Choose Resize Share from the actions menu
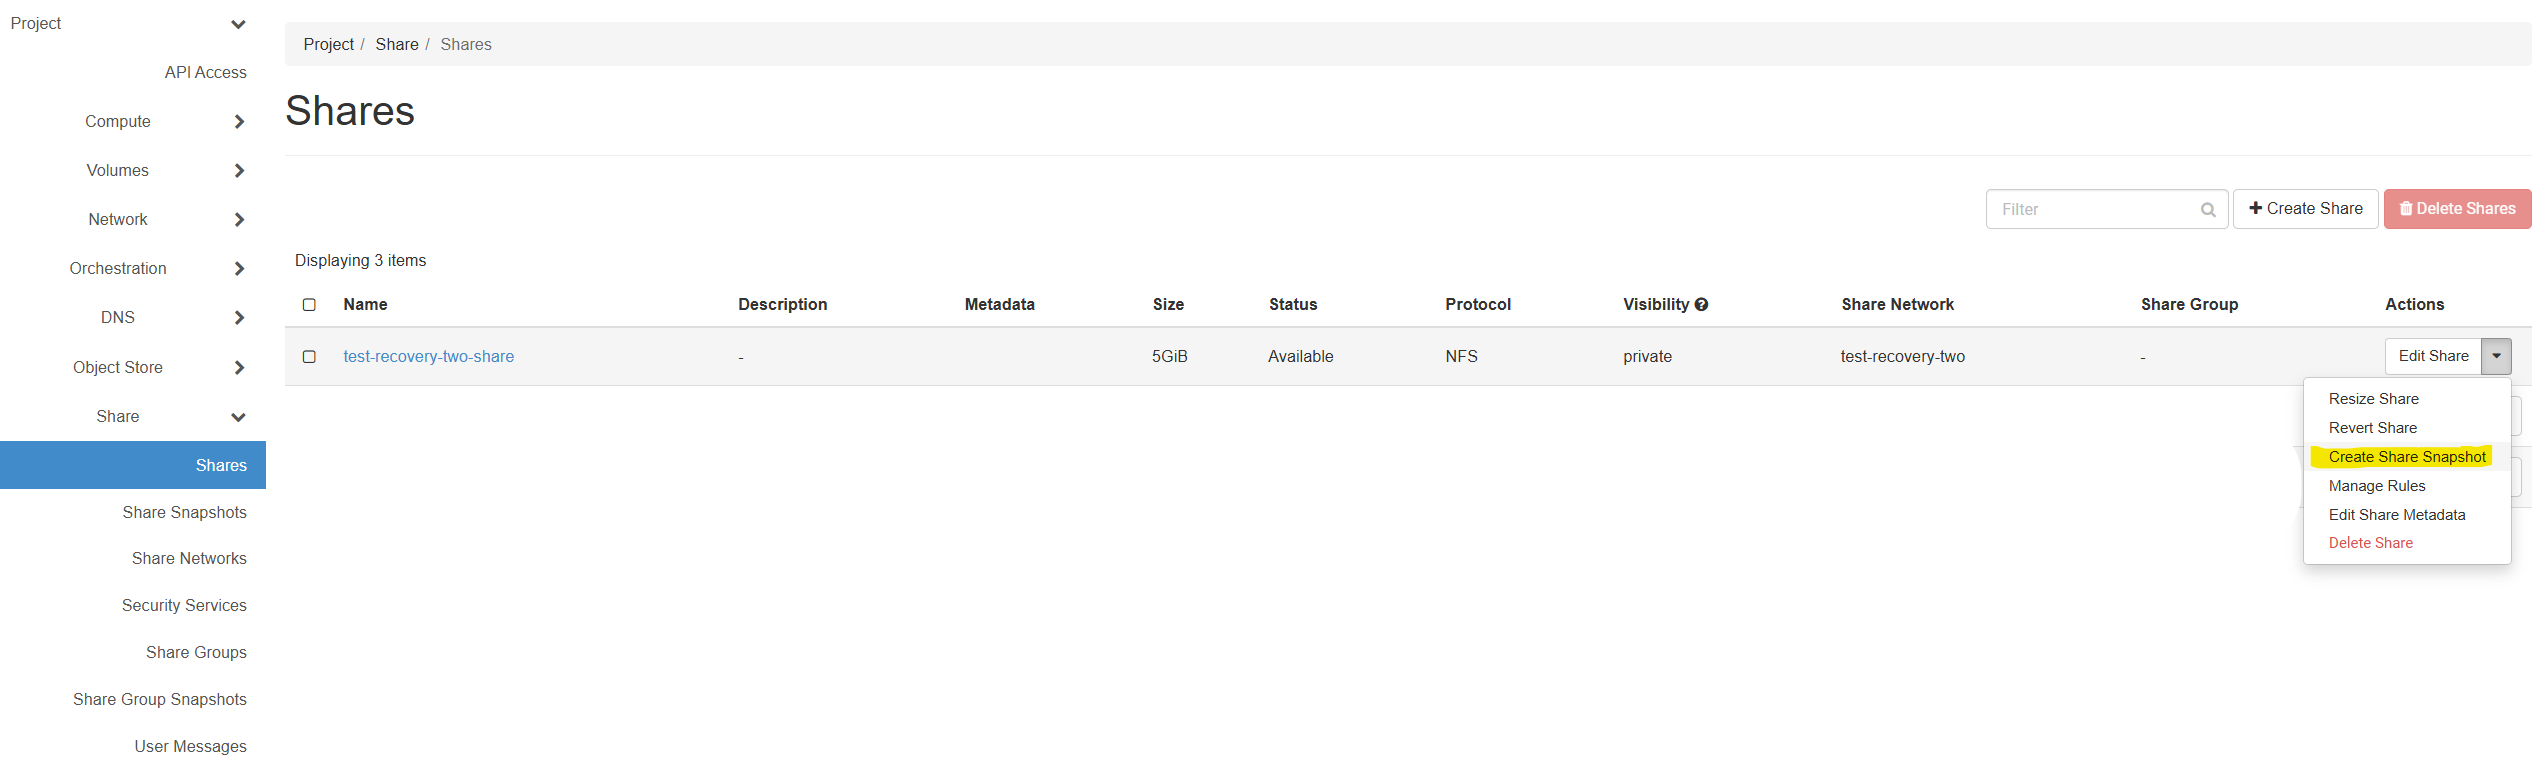This screenshot has height=759, width=2532. point(2373,399)
